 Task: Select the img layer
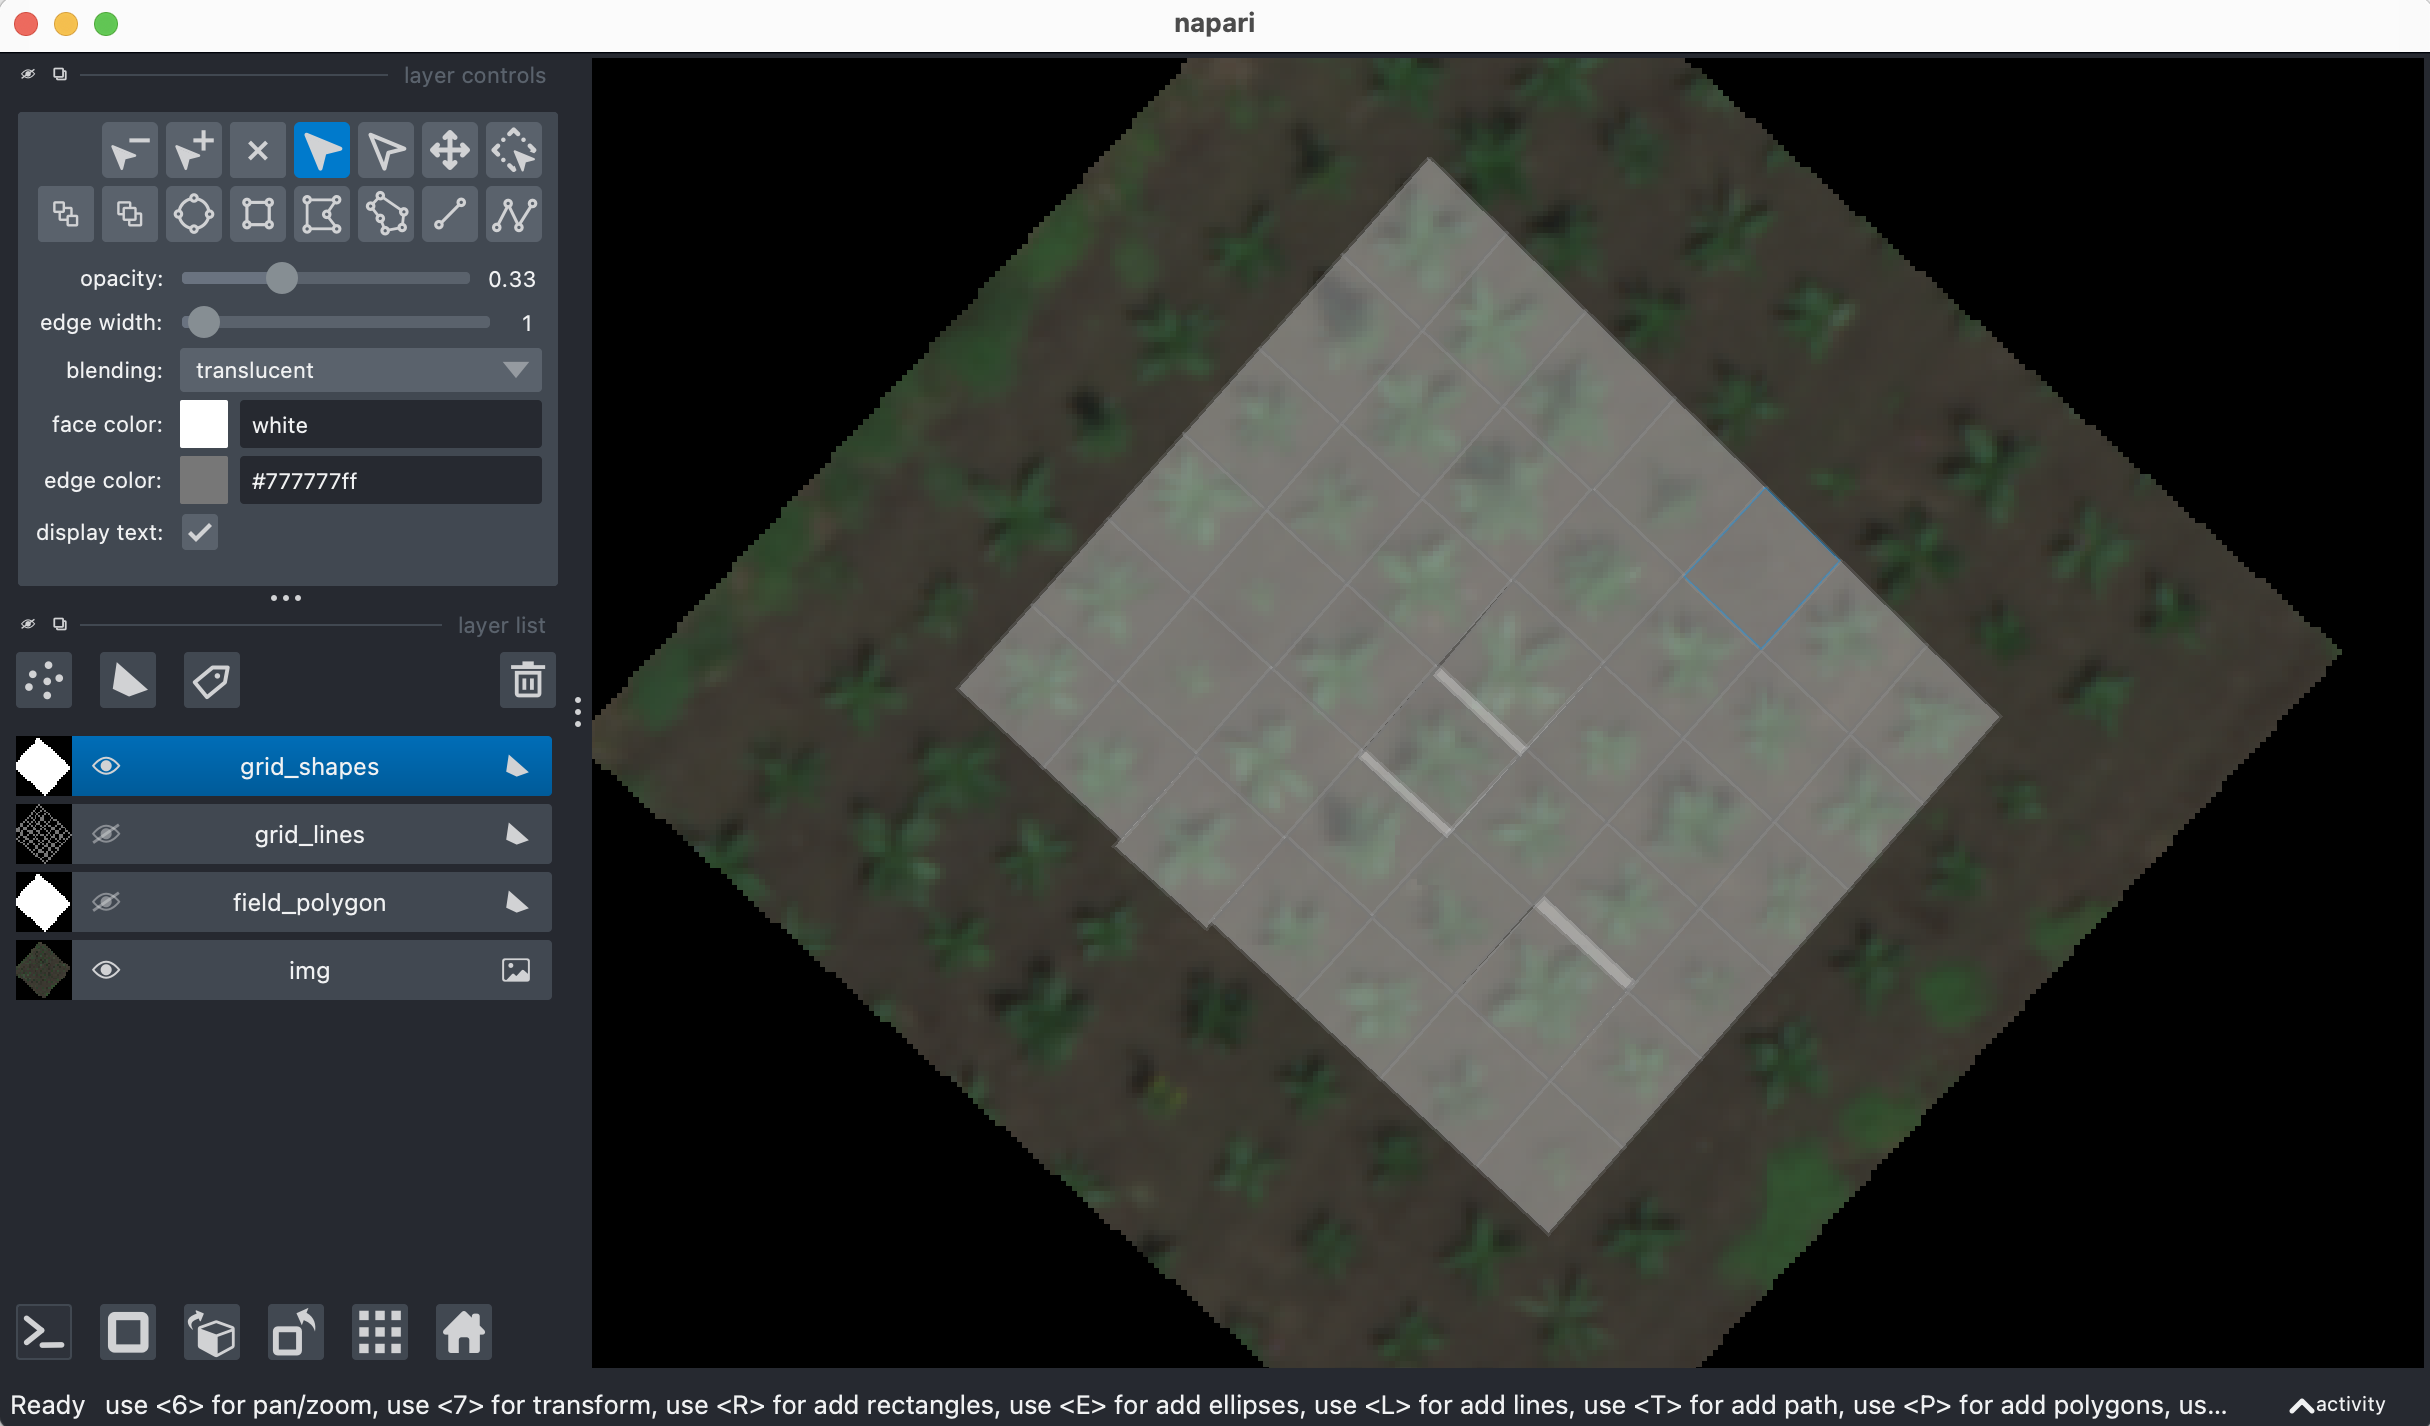click(x=309, y=970)
